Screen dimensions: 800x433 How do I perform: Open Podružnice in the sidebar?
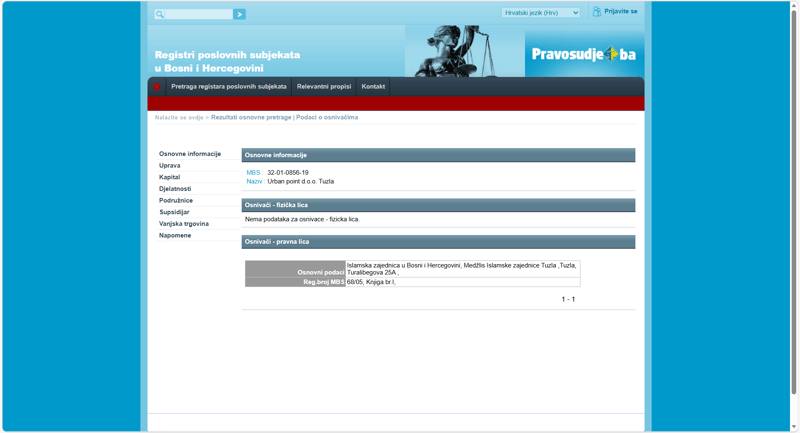[176, 200]
